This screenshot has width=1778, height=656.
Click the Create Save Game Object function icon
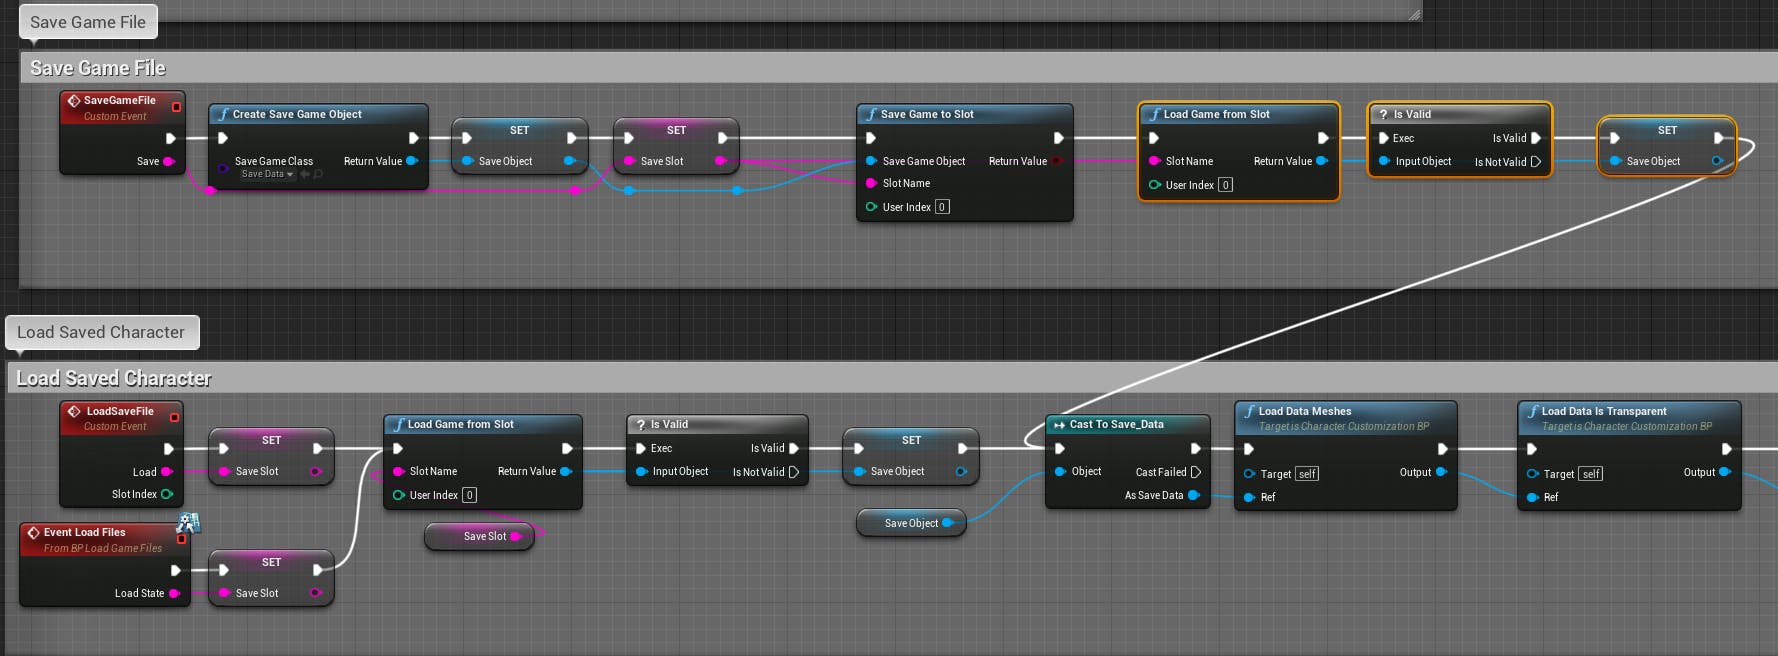coord(224,114)
